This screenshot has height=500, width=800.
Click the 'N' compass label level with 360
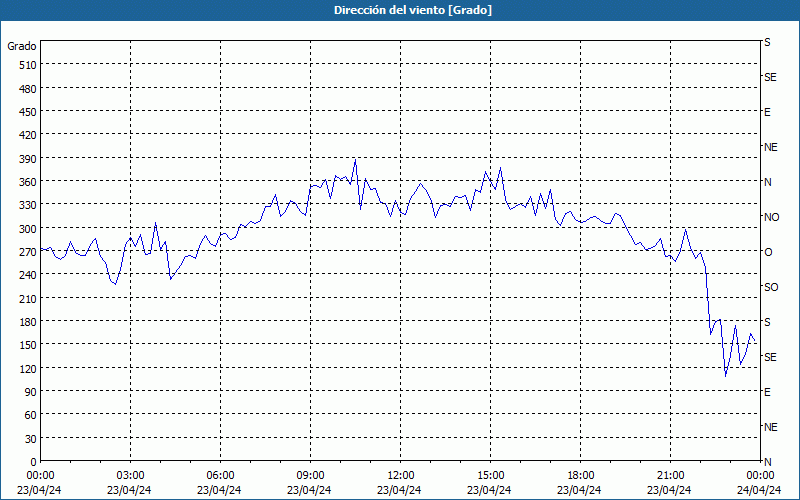click(768, 182)
